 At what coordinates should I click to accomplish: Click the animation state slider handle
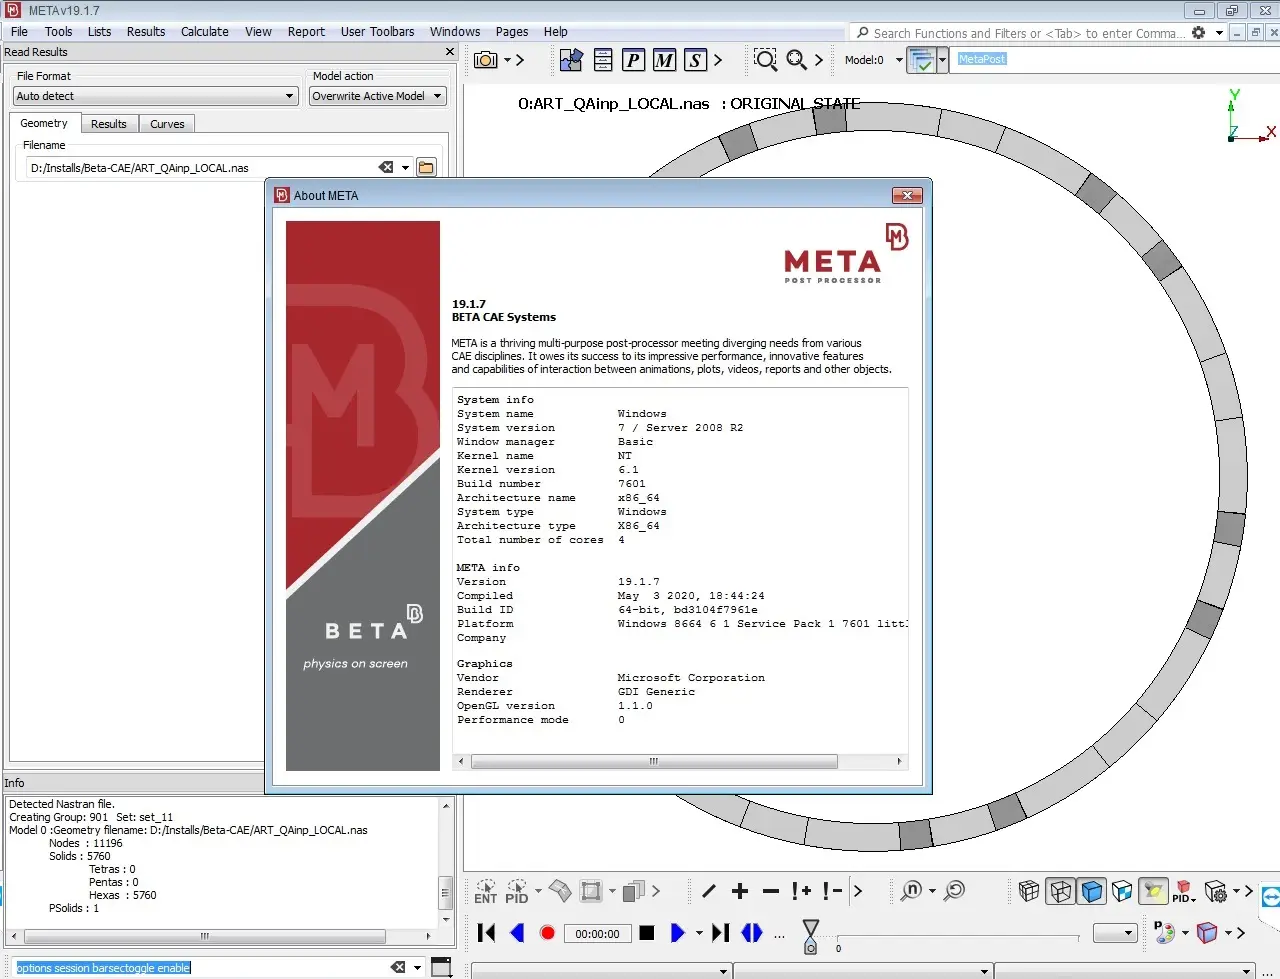coord(811,936)
